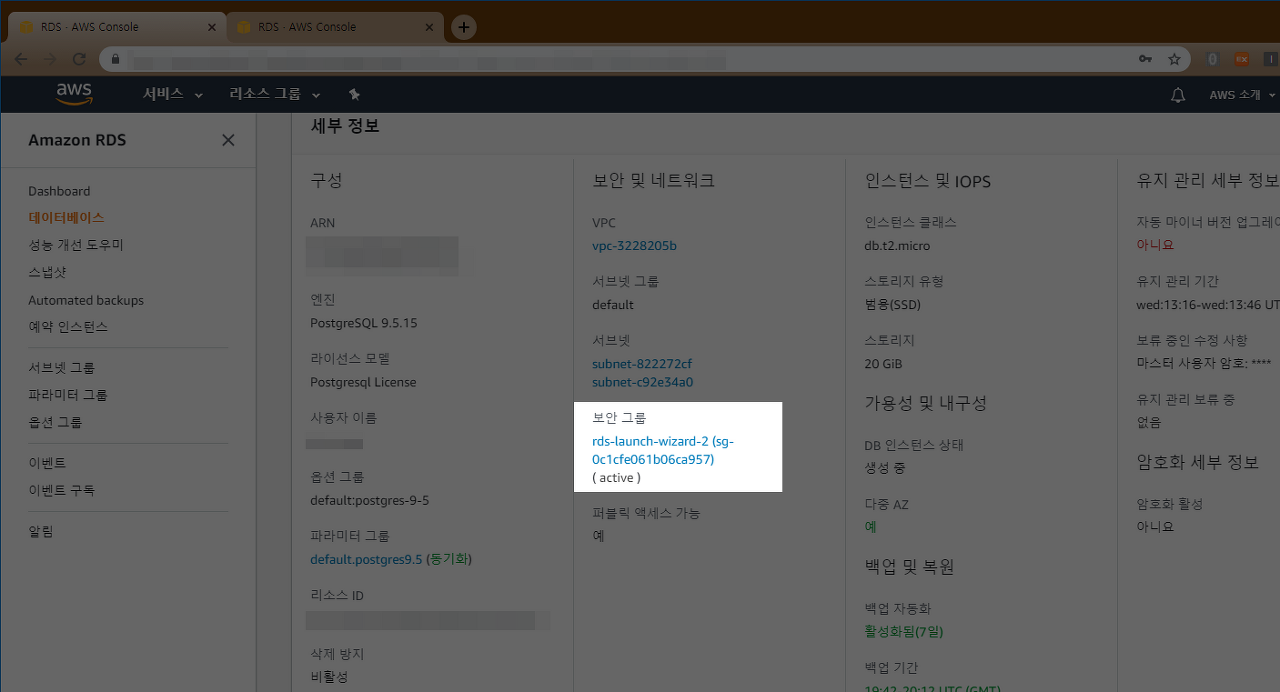Open 예약 인스턴스 in the sidebar
1280x692 pixels.
[x=68, y=327]
